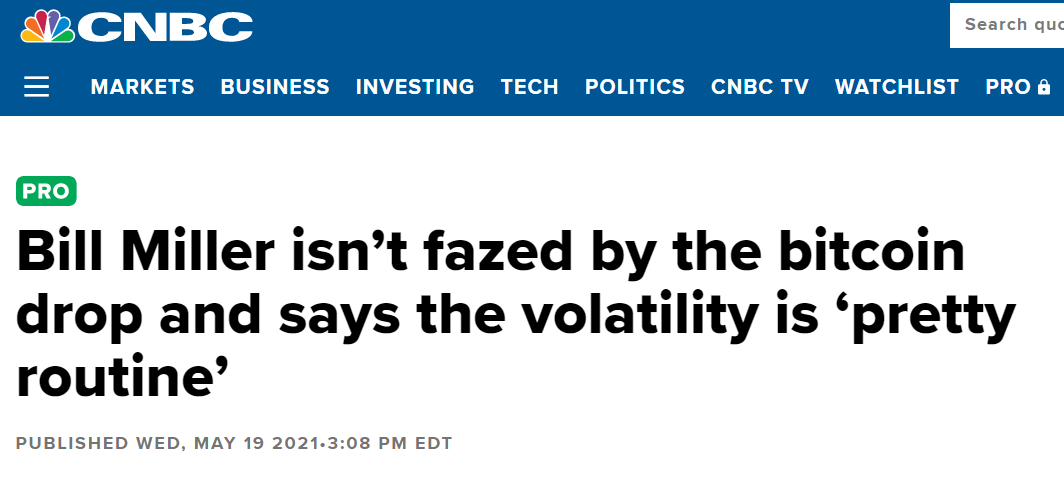Screen dimensions: 1064x479
Task: Click the words 'Bill Miller' in headline
Action: point(145,252)
